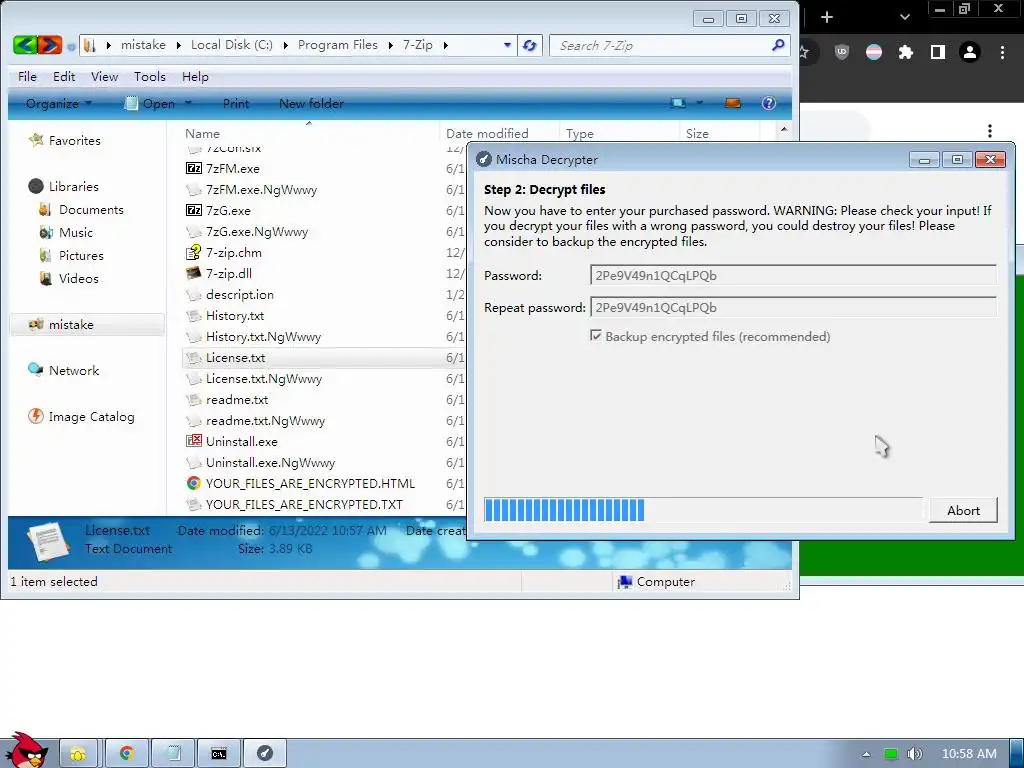Select Network in the navigation pane
Screen dimensions: 1024x768
point(74,370)
